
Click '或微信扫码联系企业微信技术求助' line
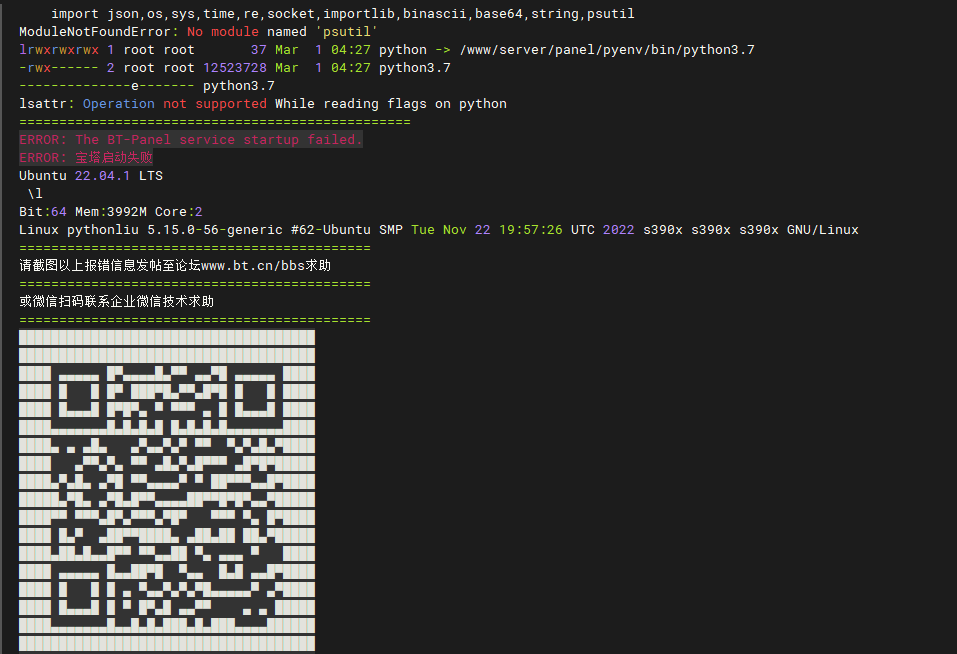click(x=117, y=301)
